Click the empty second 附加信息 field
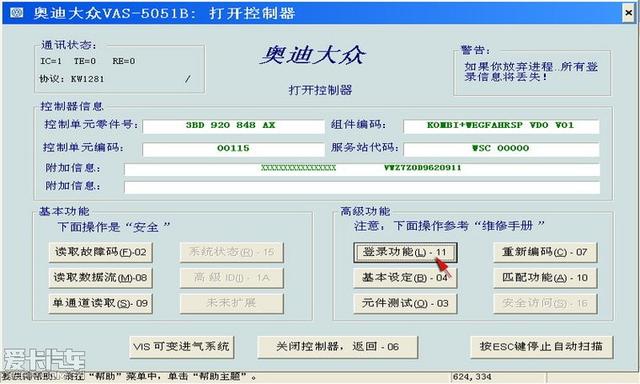This screenshot has height=384, width=640. (362, 187)
